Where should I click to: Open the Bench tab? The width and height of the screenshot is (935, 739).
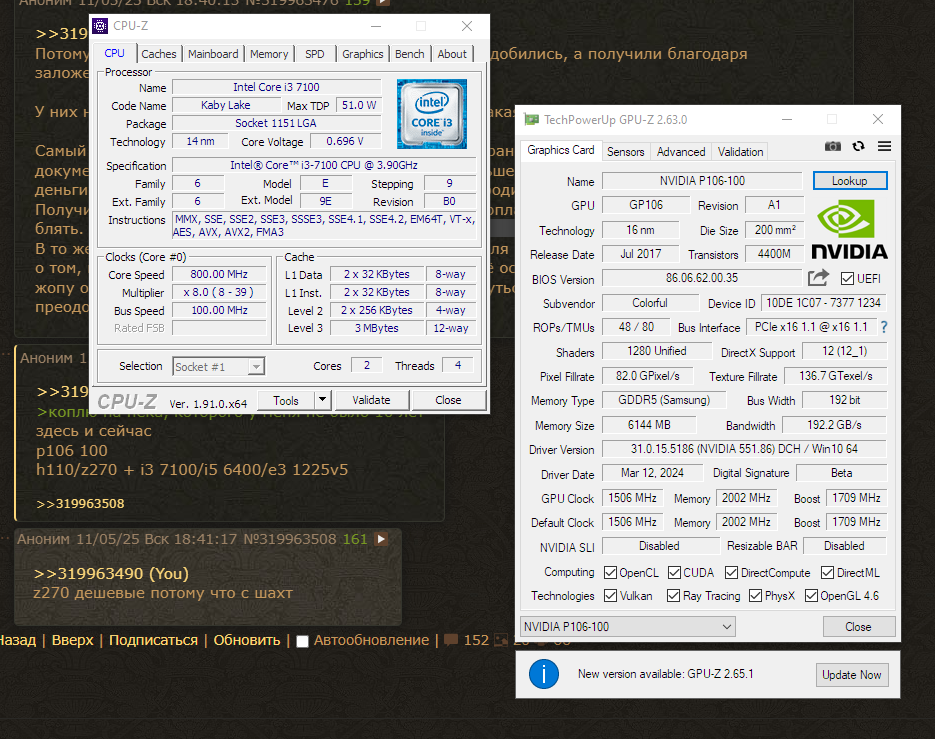tap(410, 54)
